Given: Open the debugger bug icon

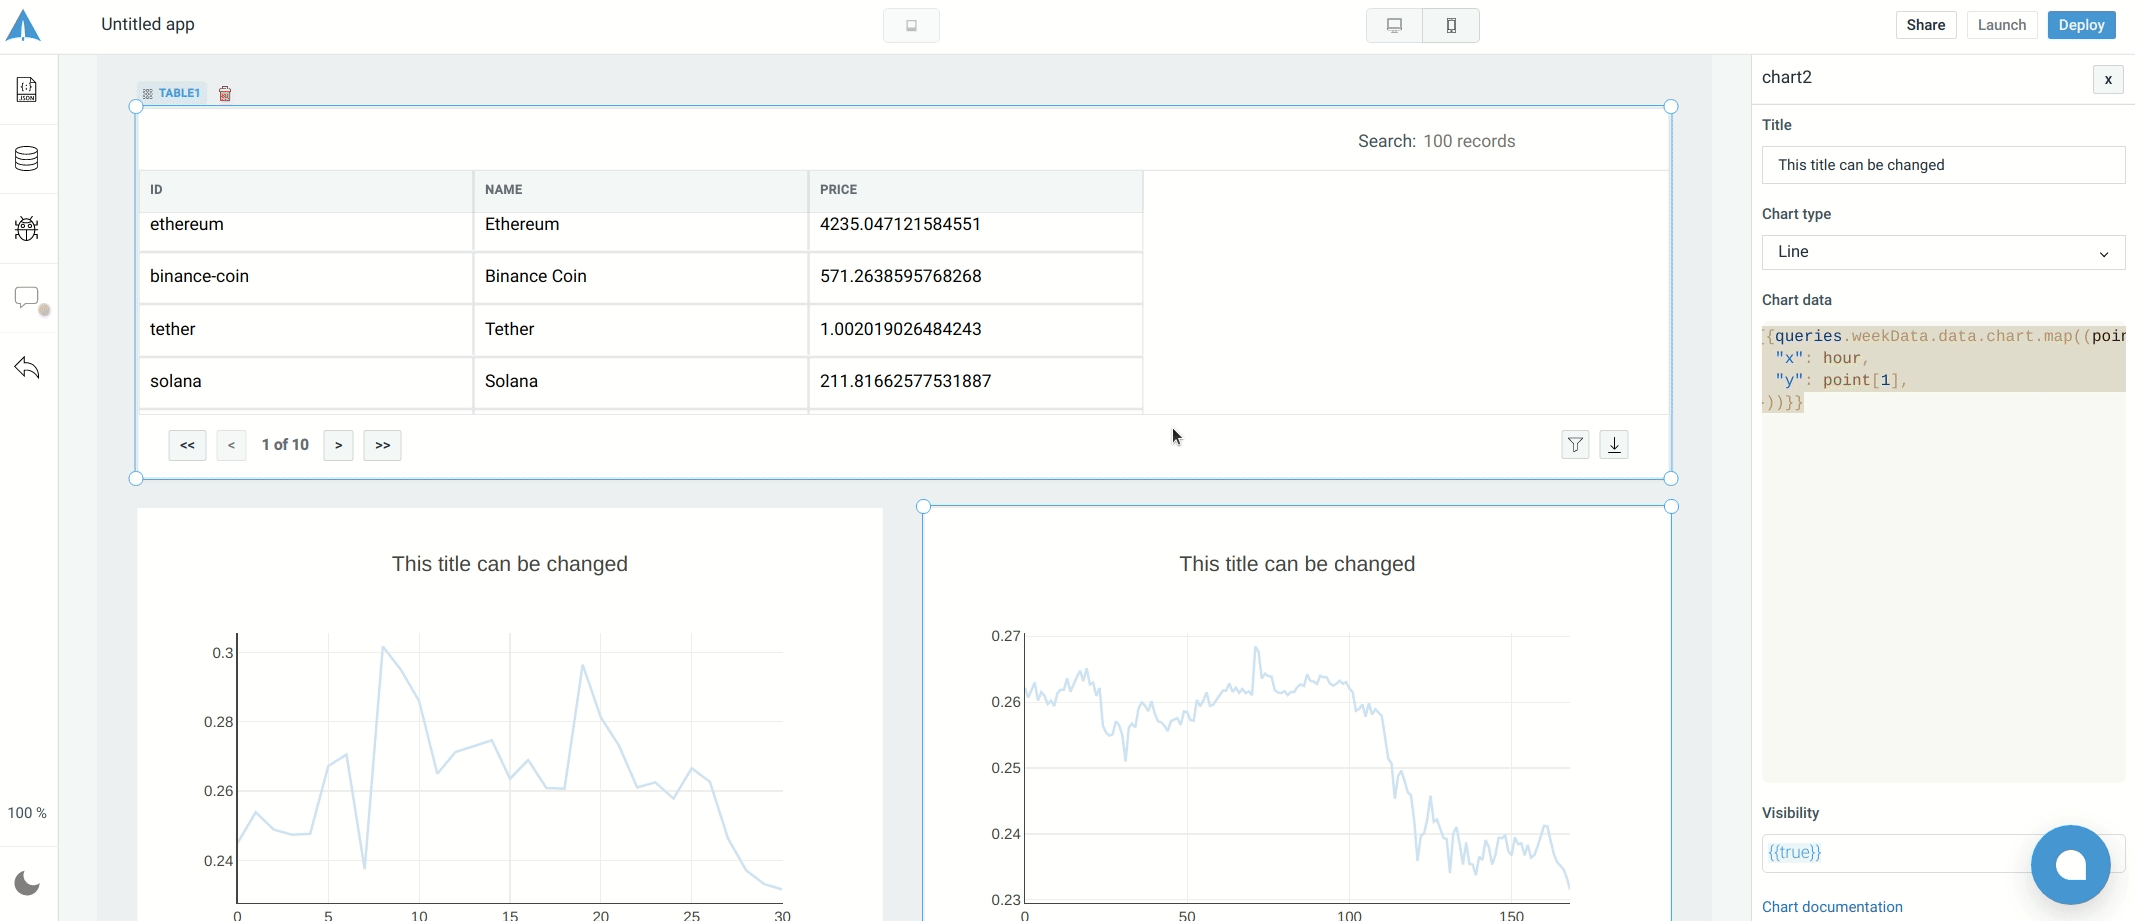Looking at the screenshot, I should [x=27, y=229].
